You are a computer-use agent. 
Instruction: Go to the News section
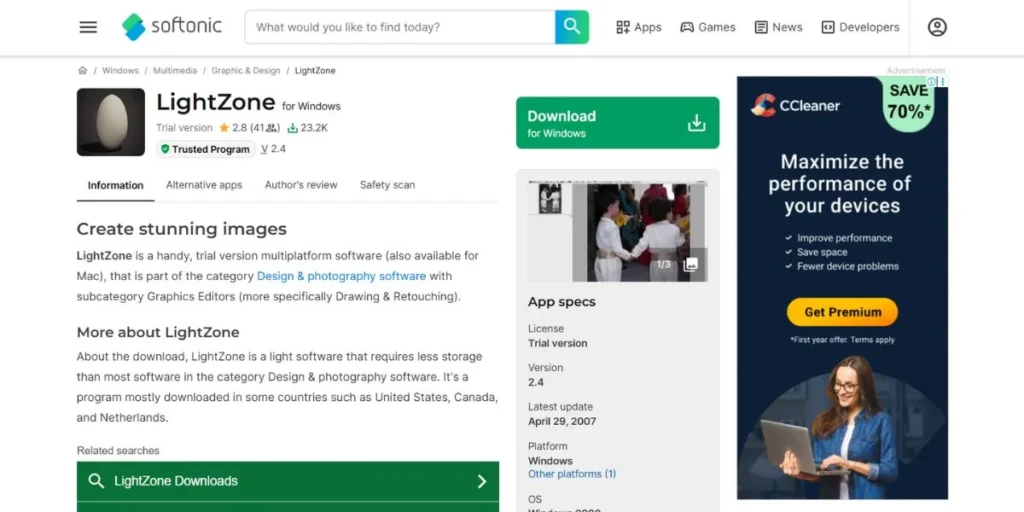pos(778,27)
